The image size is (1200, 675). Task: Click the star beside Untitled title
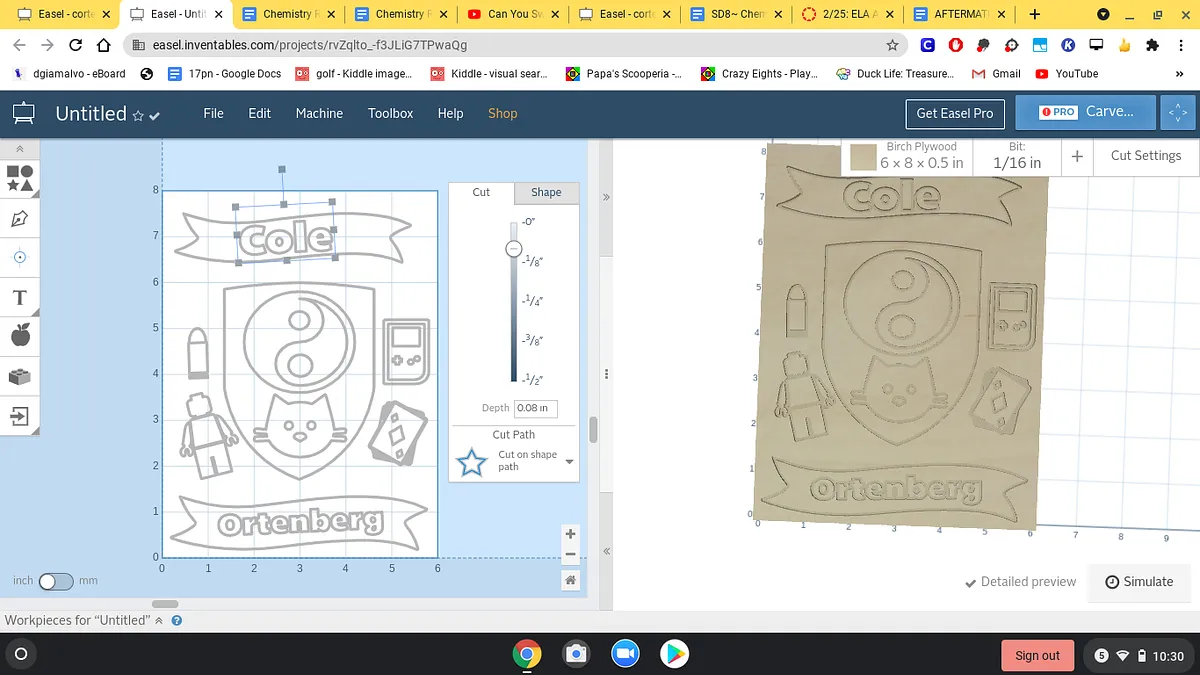coord(138,116)
